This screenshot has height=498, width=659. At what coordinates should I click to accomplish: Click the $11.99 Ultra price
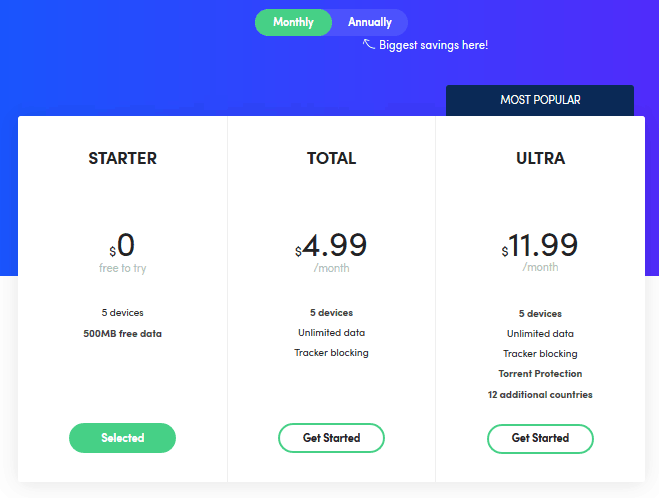[x=540, y=245]
